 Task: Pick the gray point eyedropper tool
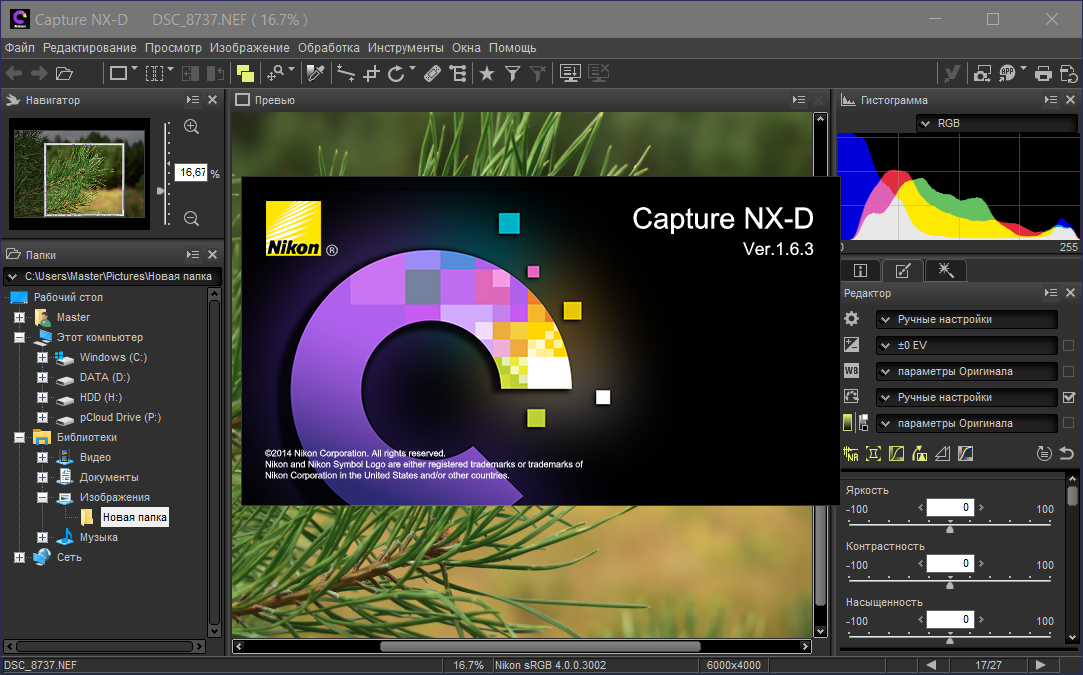(x=315, y=73)
